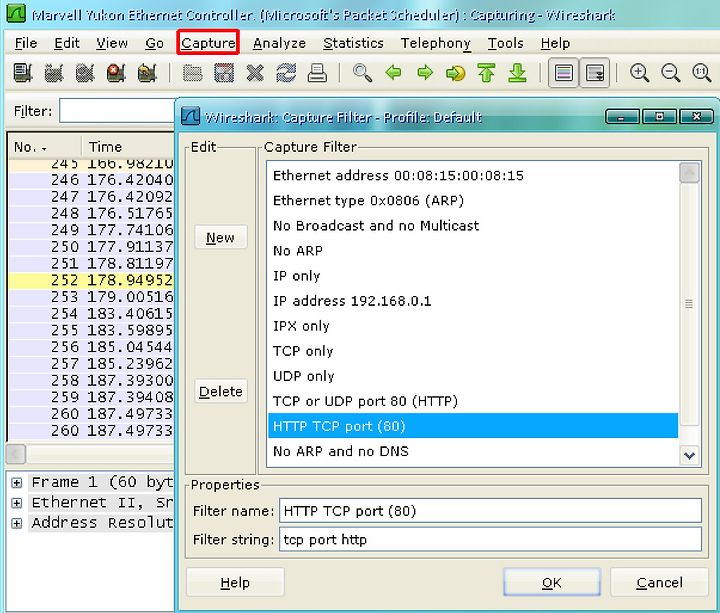Sort packets by the No. column header
This screenshot has width=720, height=613.
tap(45, 147)
